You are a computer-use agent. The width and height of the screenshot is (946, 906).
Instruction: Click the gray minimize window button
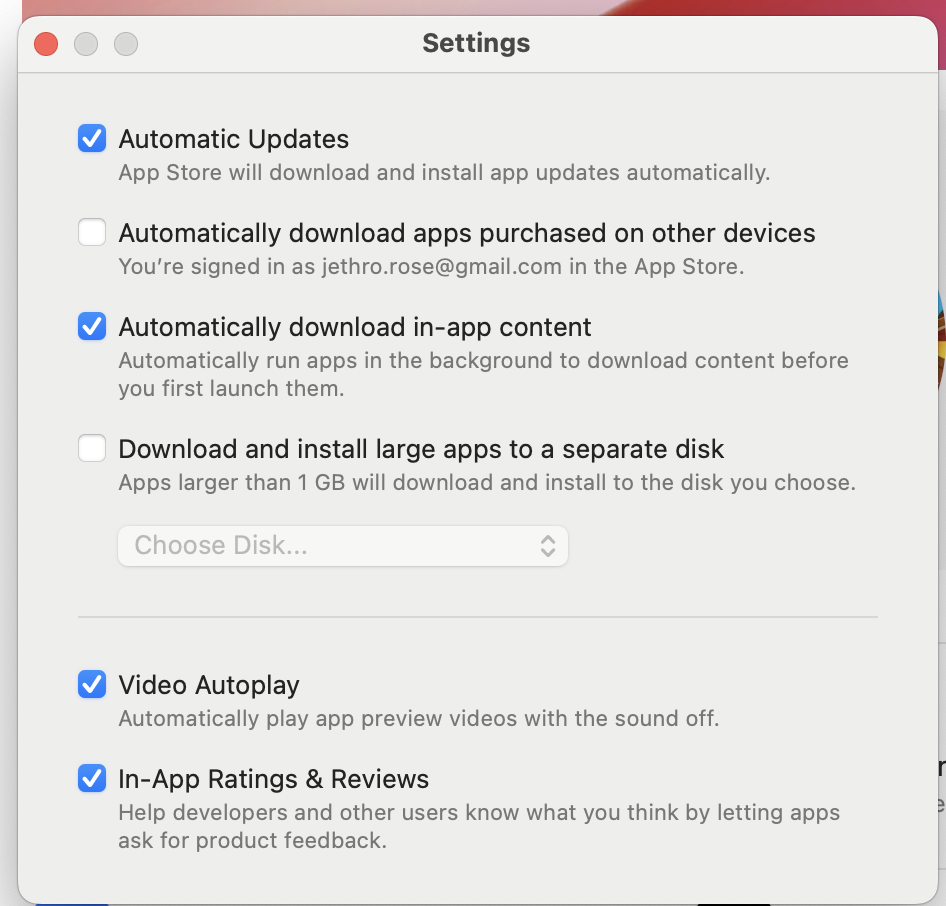pyautogui.click(x=86, y=44)
